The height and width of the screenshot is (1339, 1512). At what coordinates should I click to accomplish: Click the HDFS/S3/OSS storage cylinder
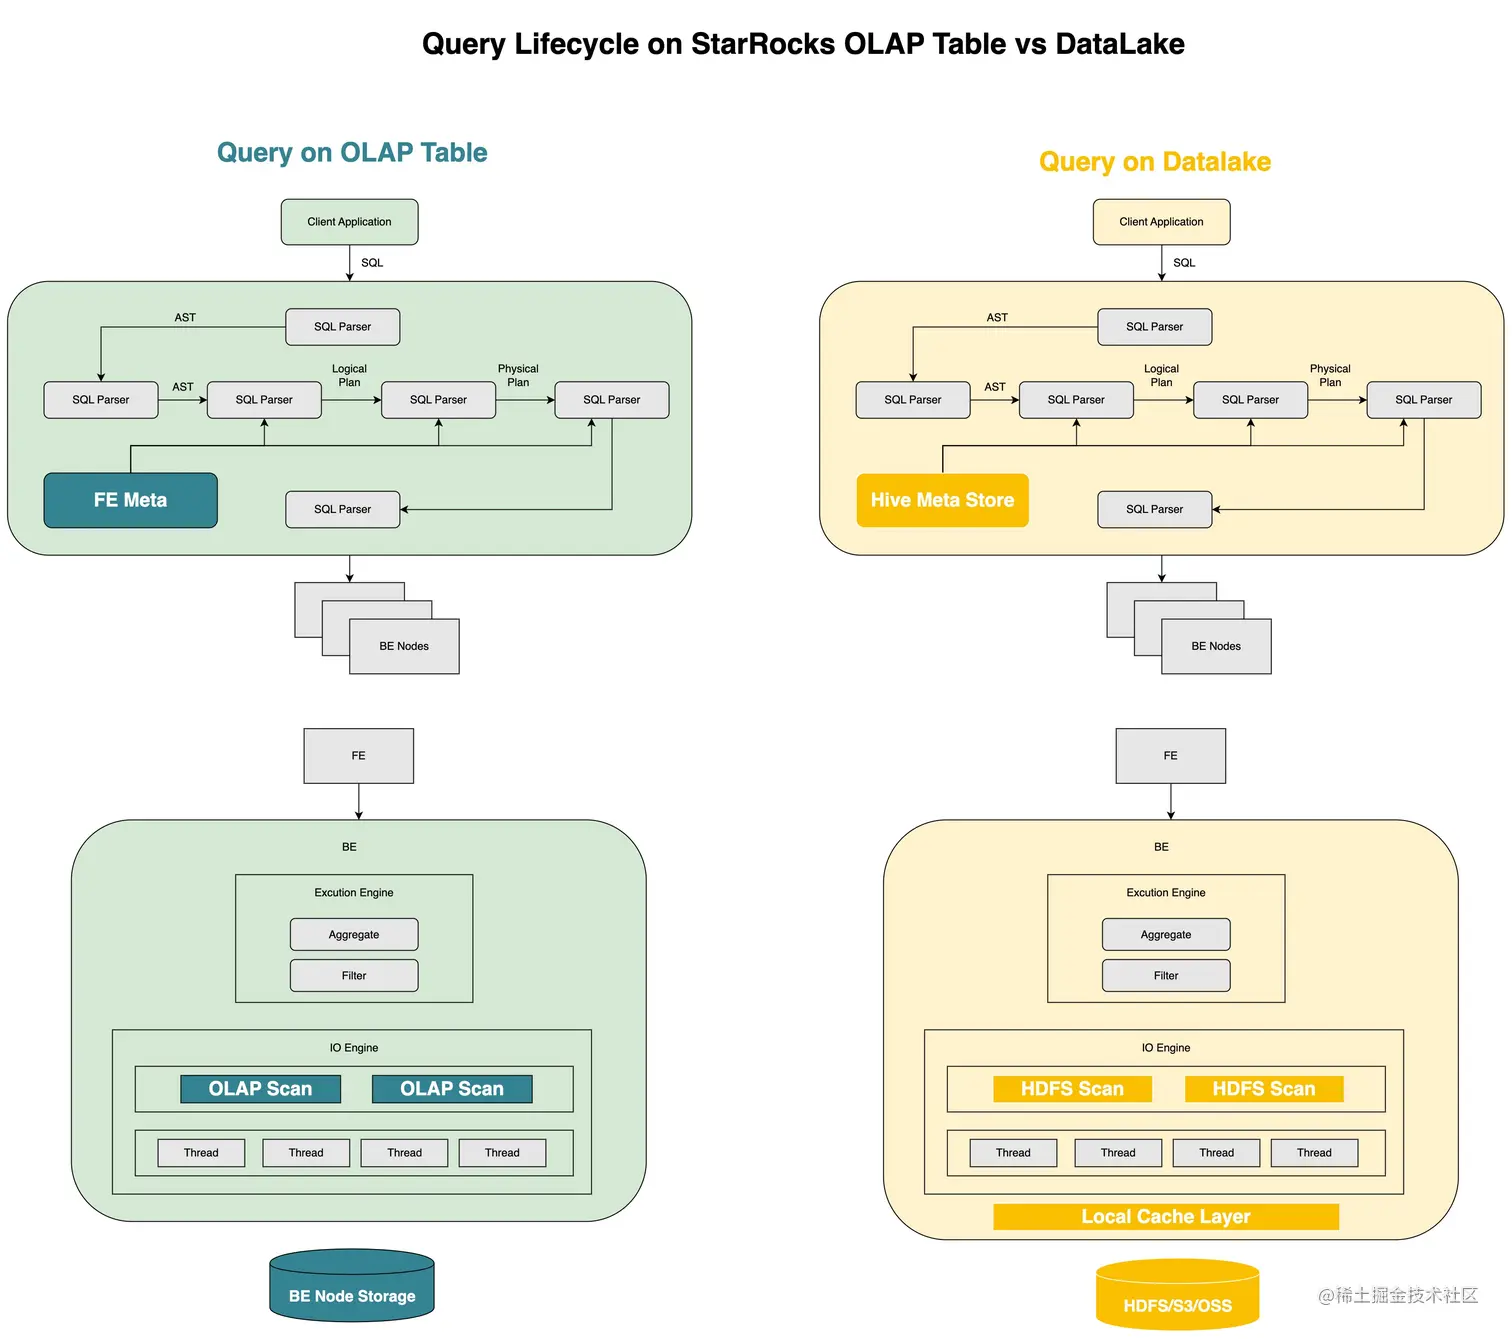tap(1178, 1295)
